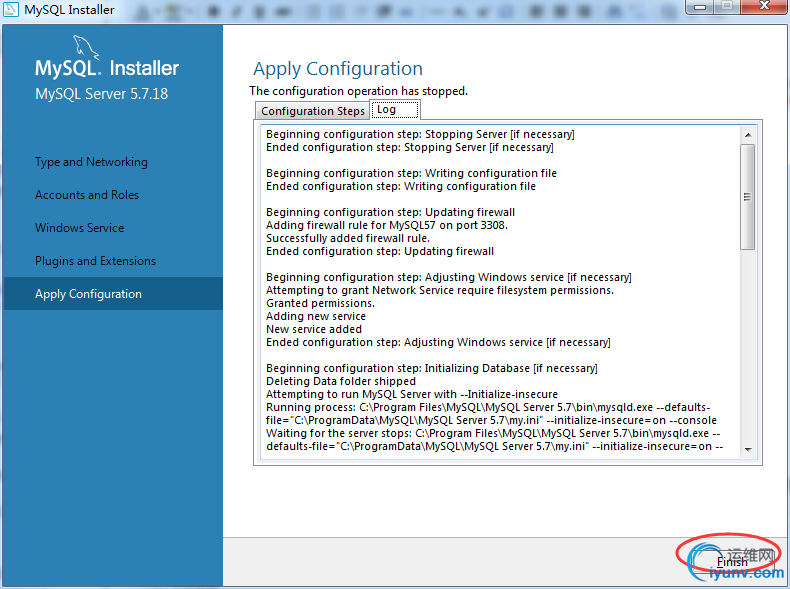The width and height of the screenshot is (790, 589).
Task: Close the MySQL Installer window
Action: coord(764,7)
